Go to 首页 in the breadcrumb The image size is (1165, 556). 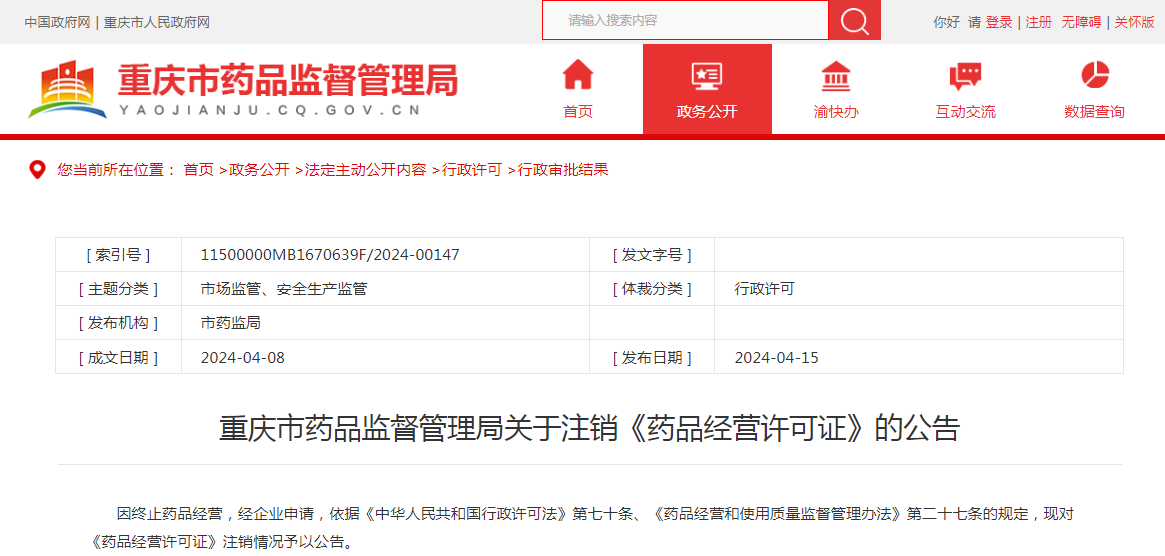(x=198, y=170)
